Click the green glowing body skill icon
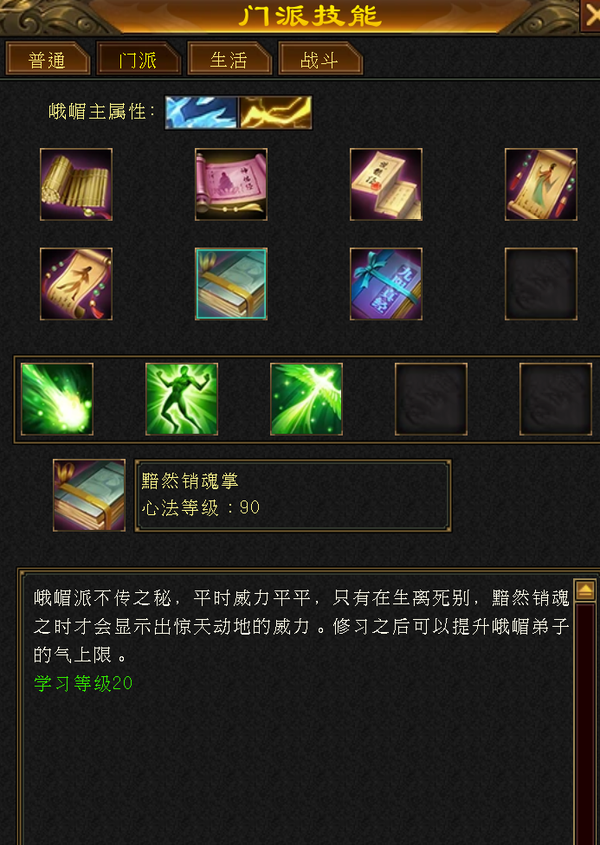The width and height of the screenshot is (600, 845). point(182,399)
